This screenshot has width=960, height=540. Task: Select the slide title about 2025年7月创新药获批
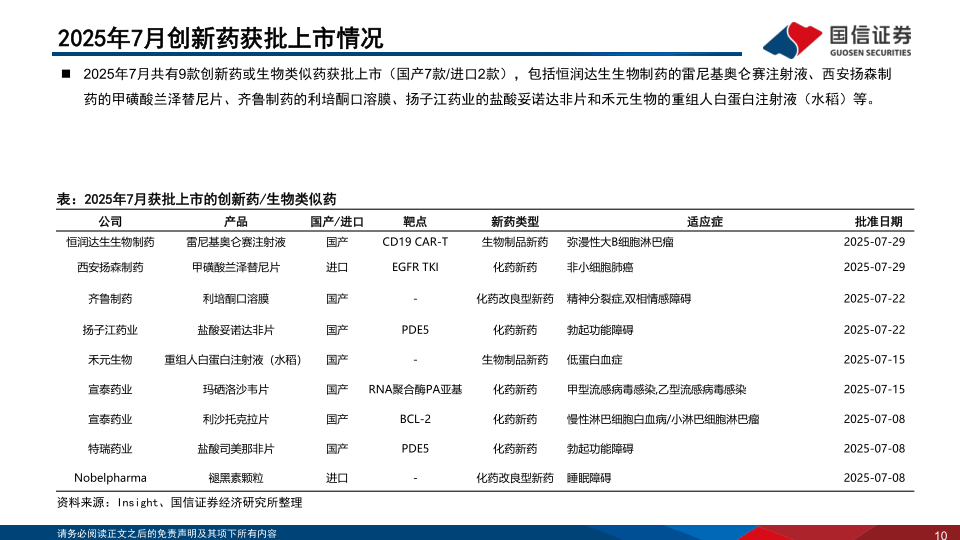coord(220,38)
